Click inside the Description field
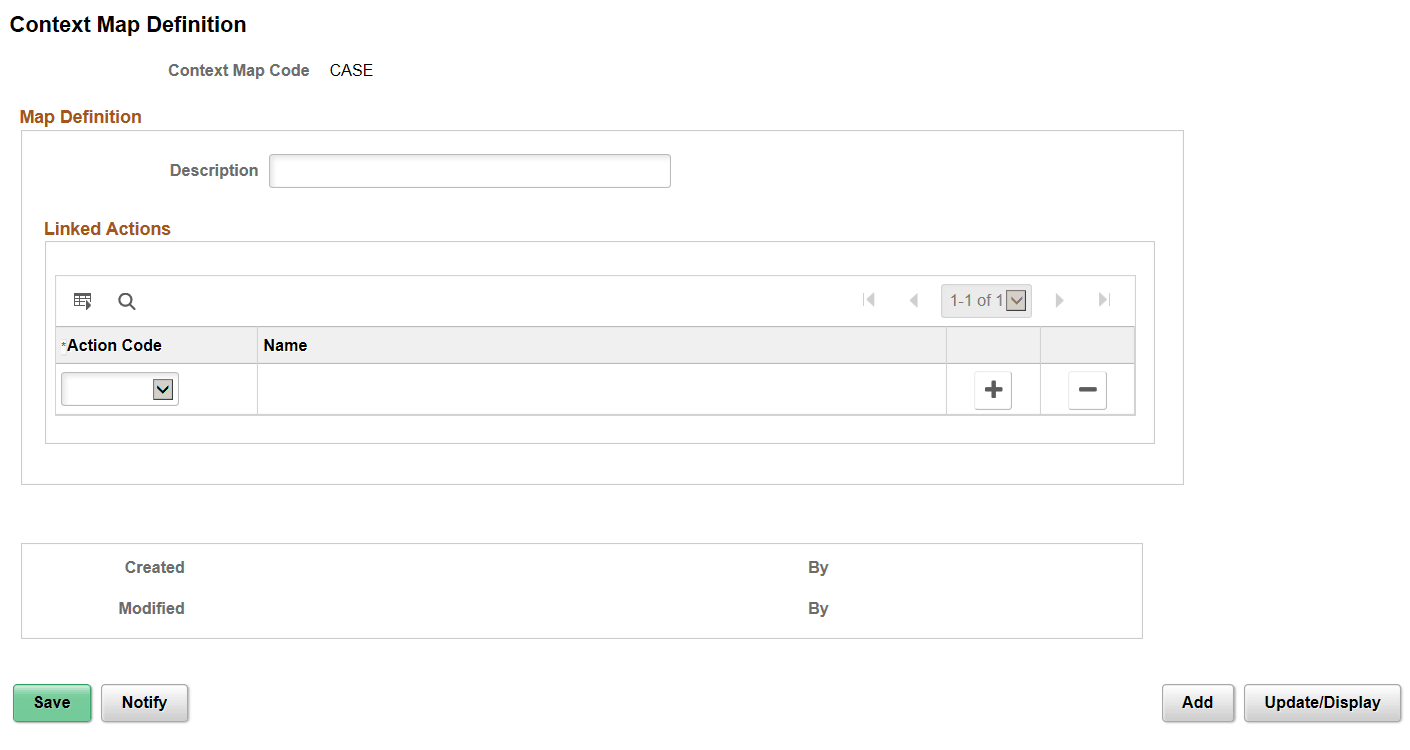 469,170
